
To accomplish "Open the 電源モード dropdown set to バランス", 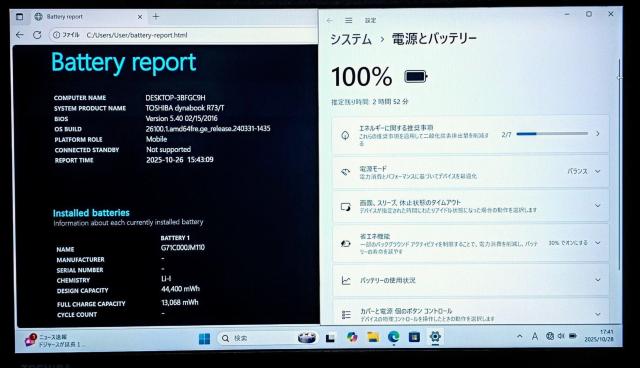I will [x=584, y=171].
